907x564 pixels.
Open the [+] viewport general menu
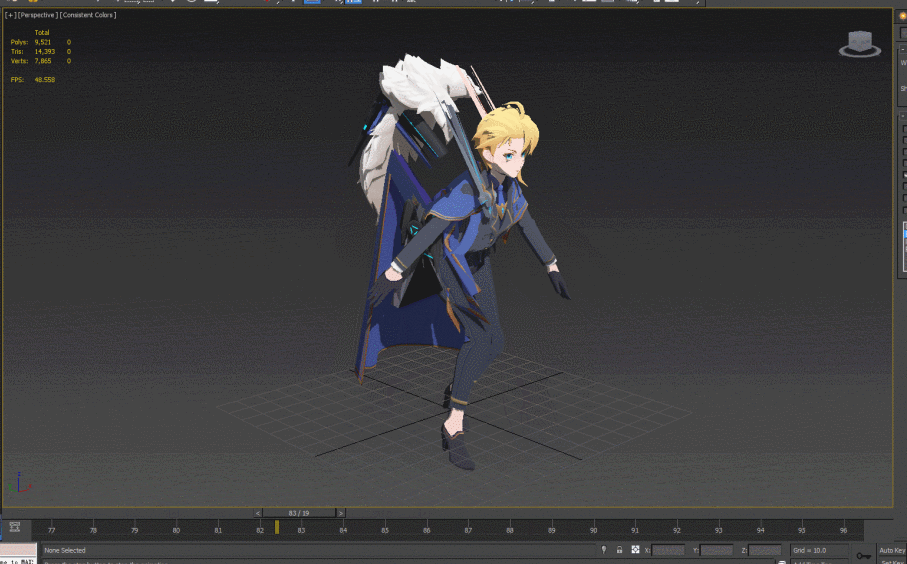point(10,15)
